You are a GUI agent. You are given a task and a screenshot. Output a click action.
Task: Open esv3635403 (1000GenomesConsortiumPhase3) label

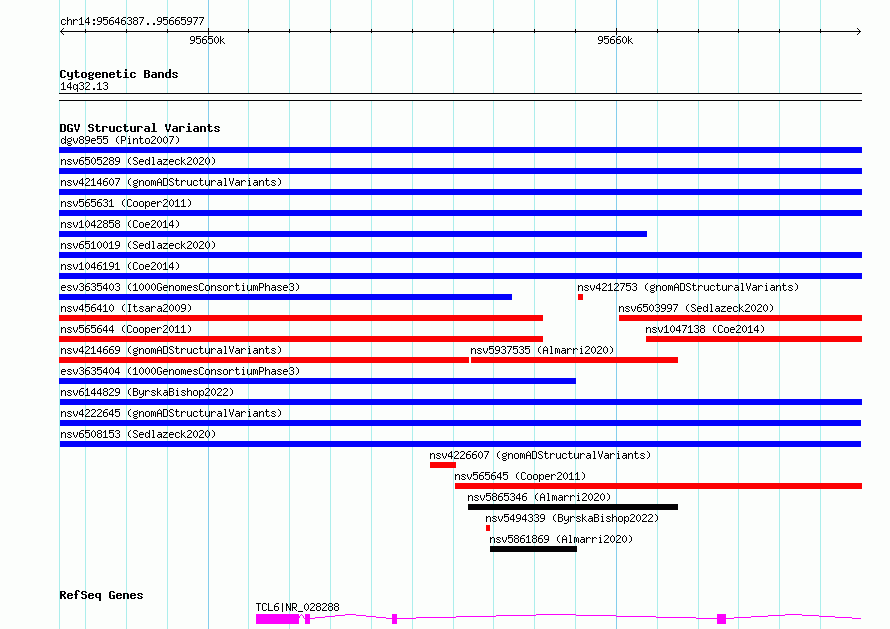(x=180, y=287)
